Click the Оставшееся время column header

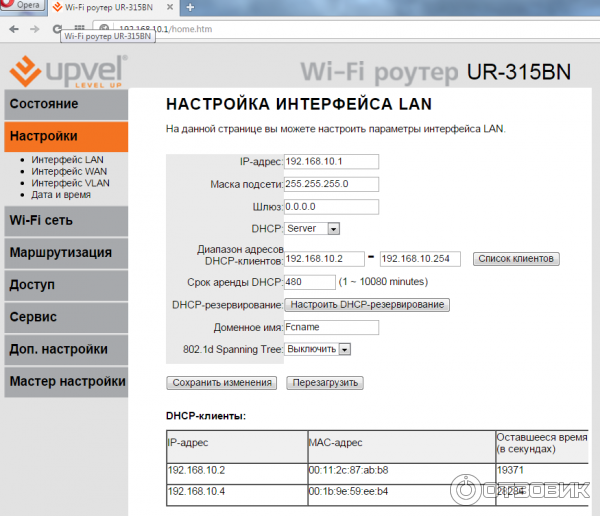[x=542, y=447]
